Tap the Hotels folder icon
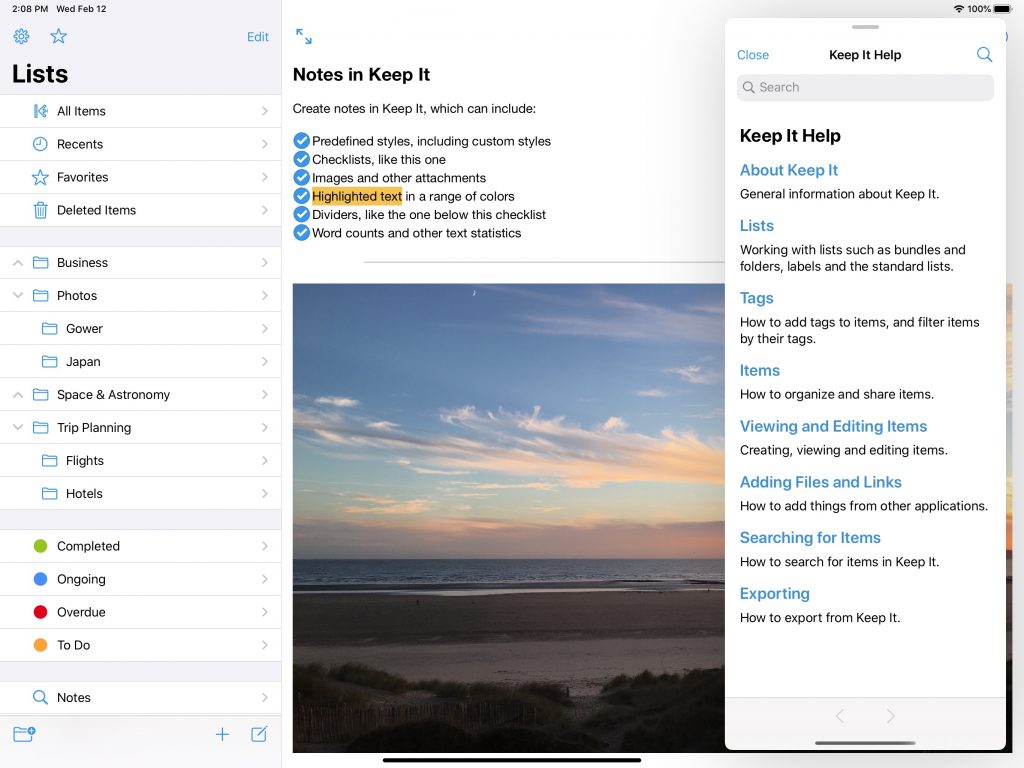The height and width of the screenshot is (768, 1024). click(50, 494)
